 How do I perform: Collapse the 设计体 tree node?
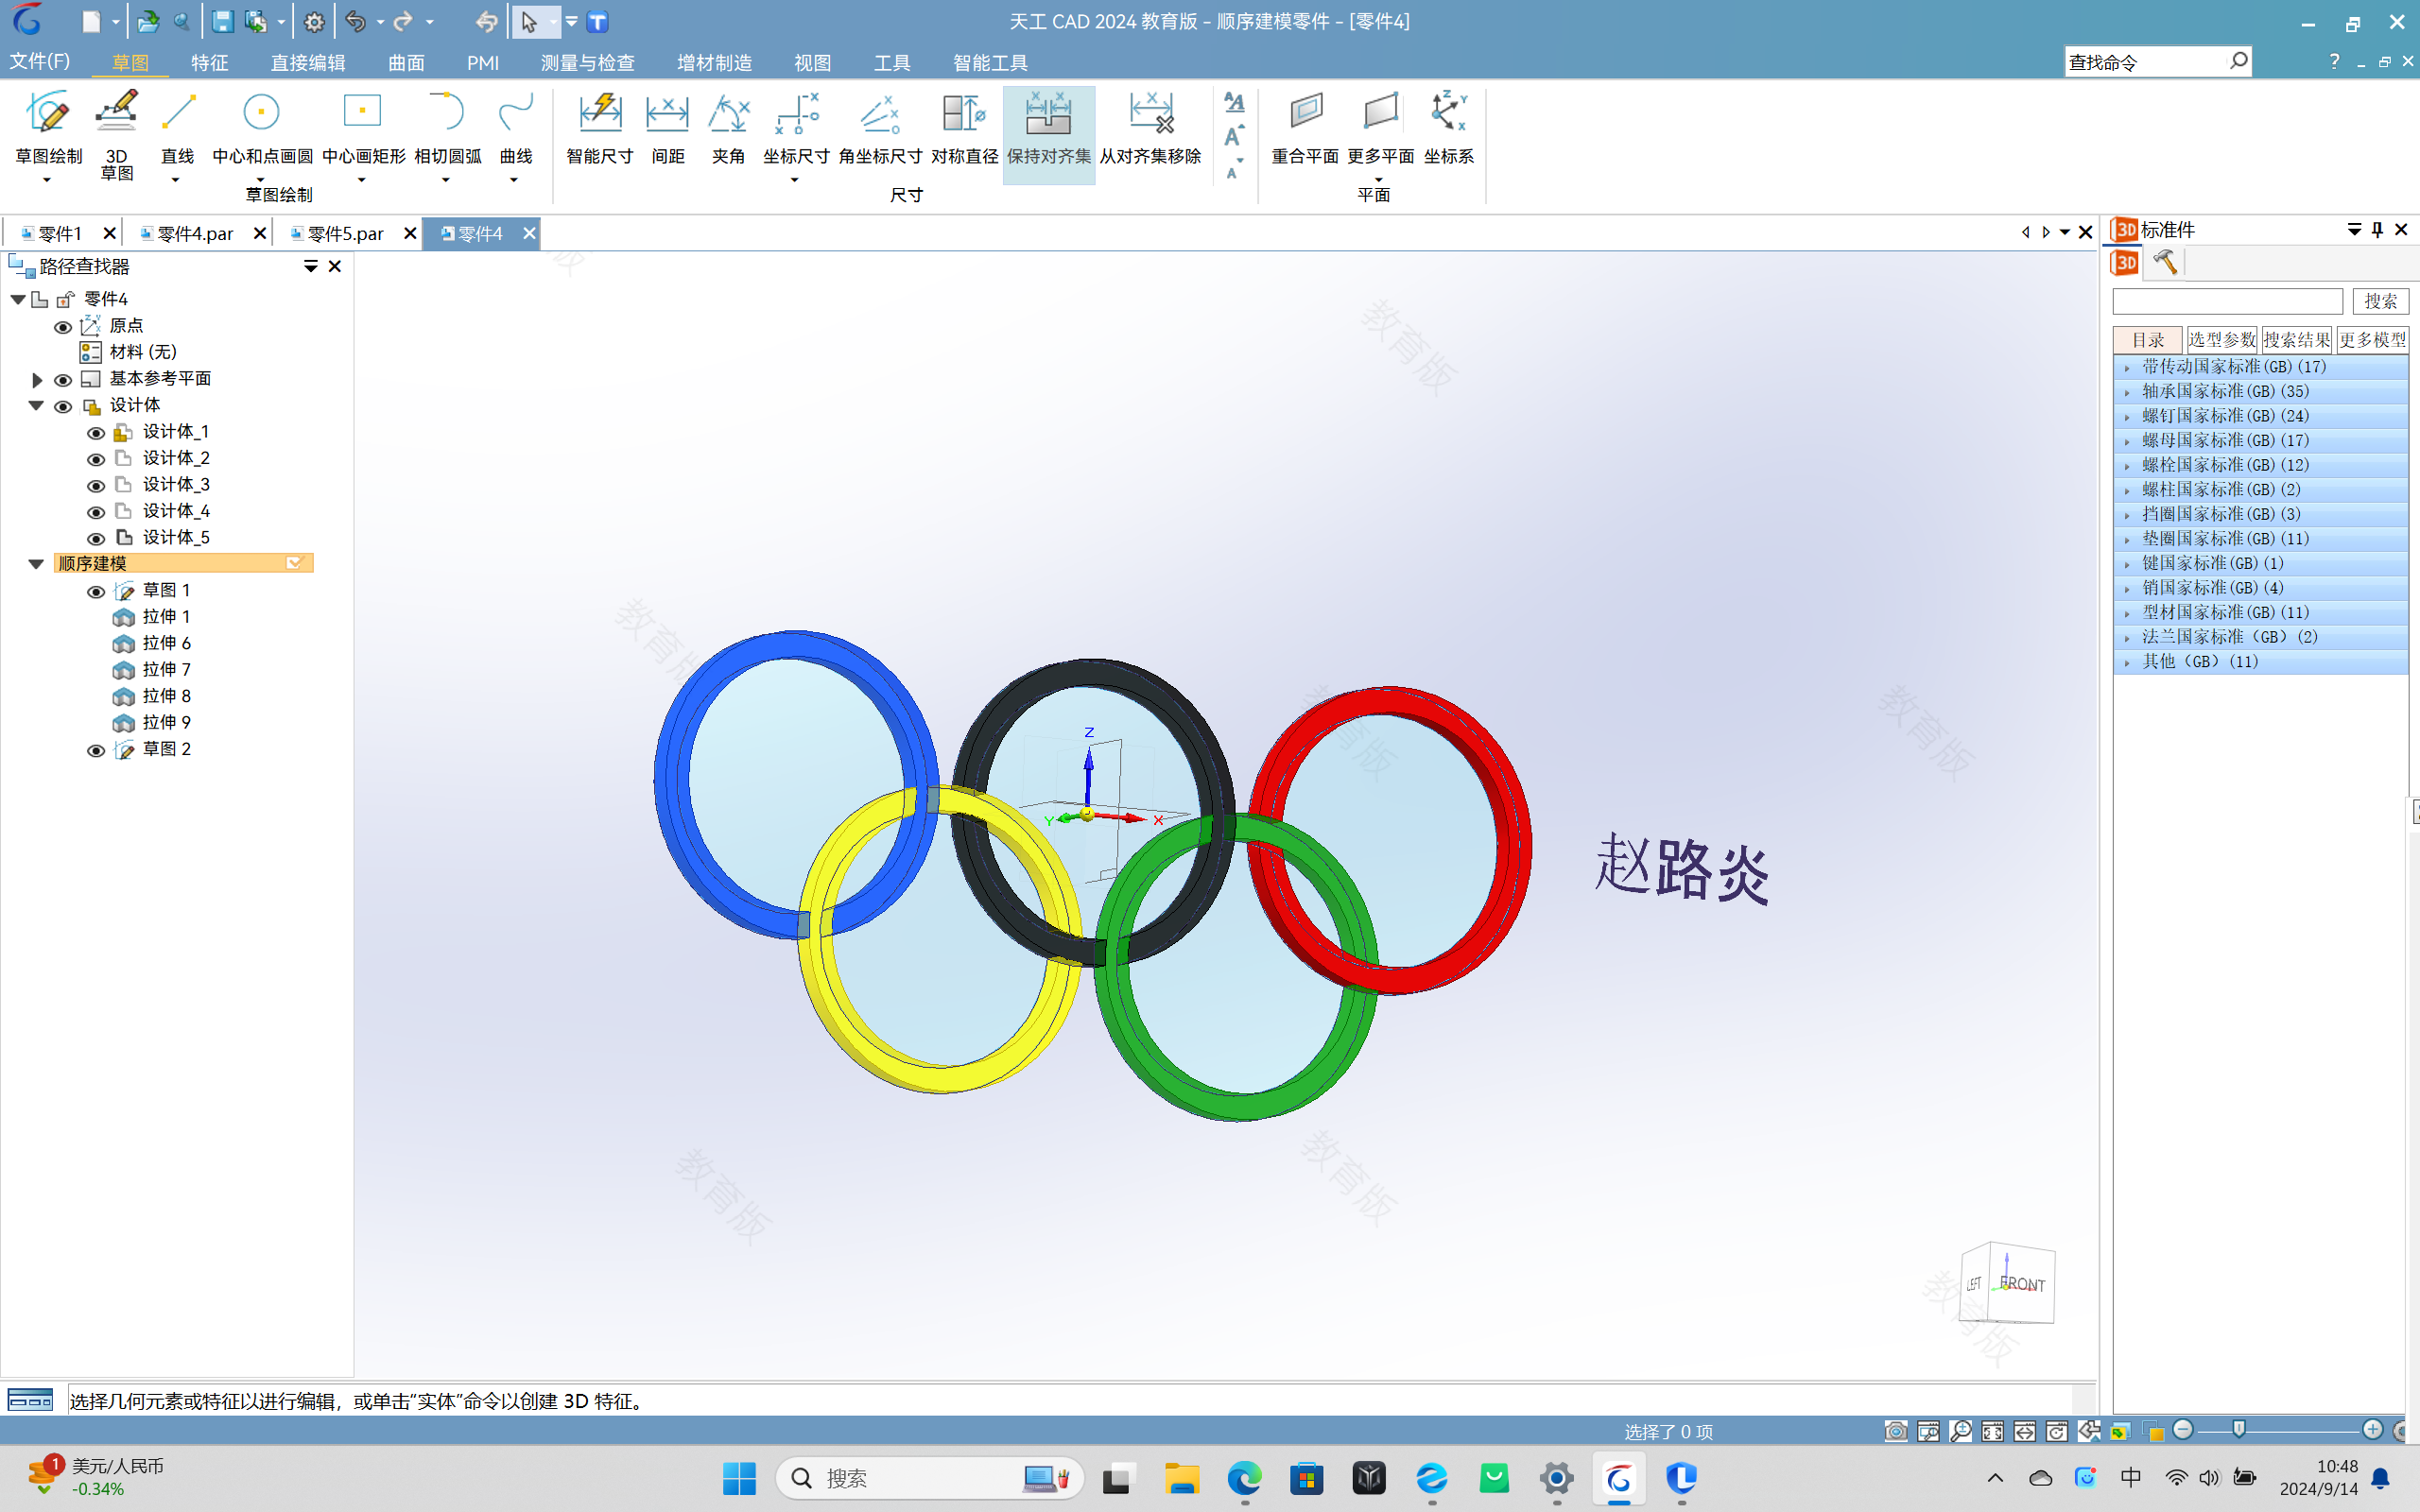(x=36, y=406)
